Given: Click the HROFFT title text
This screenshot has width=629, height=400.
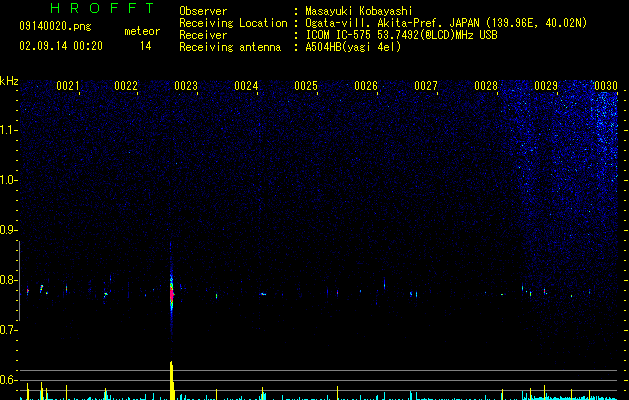Looking at the screenshot, I should click(103, 8).
